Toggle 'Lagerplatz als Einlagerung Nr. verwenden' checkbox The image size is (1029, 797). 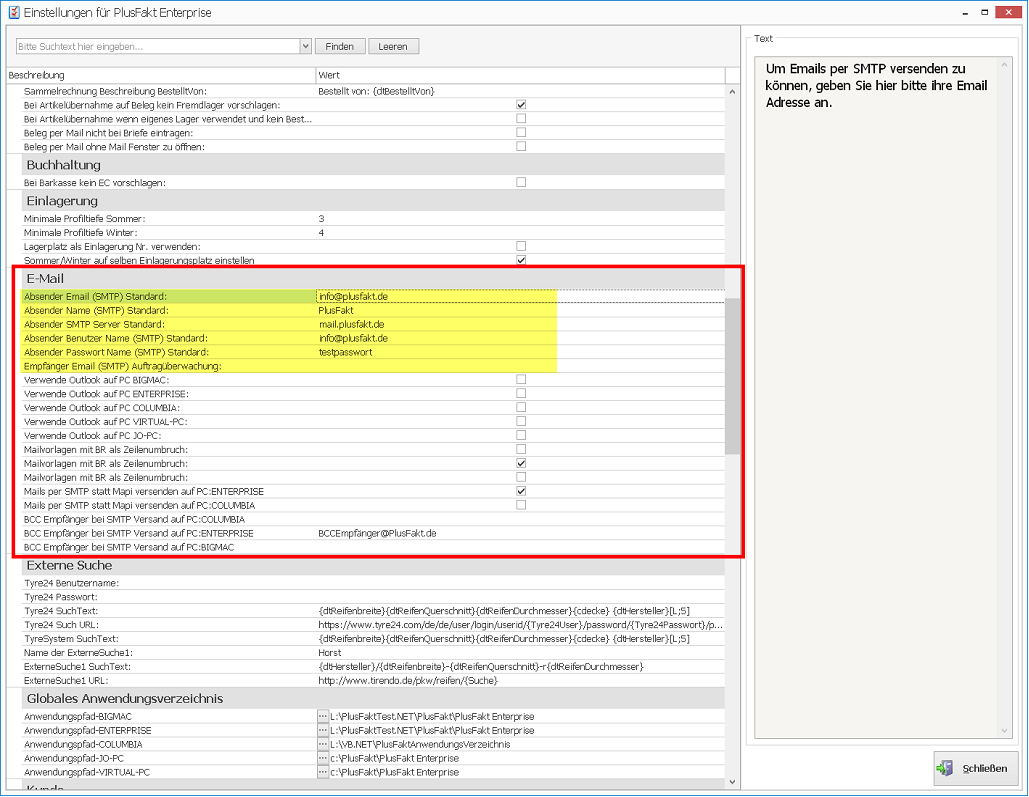pyautogui.click(x=521, y=246)
